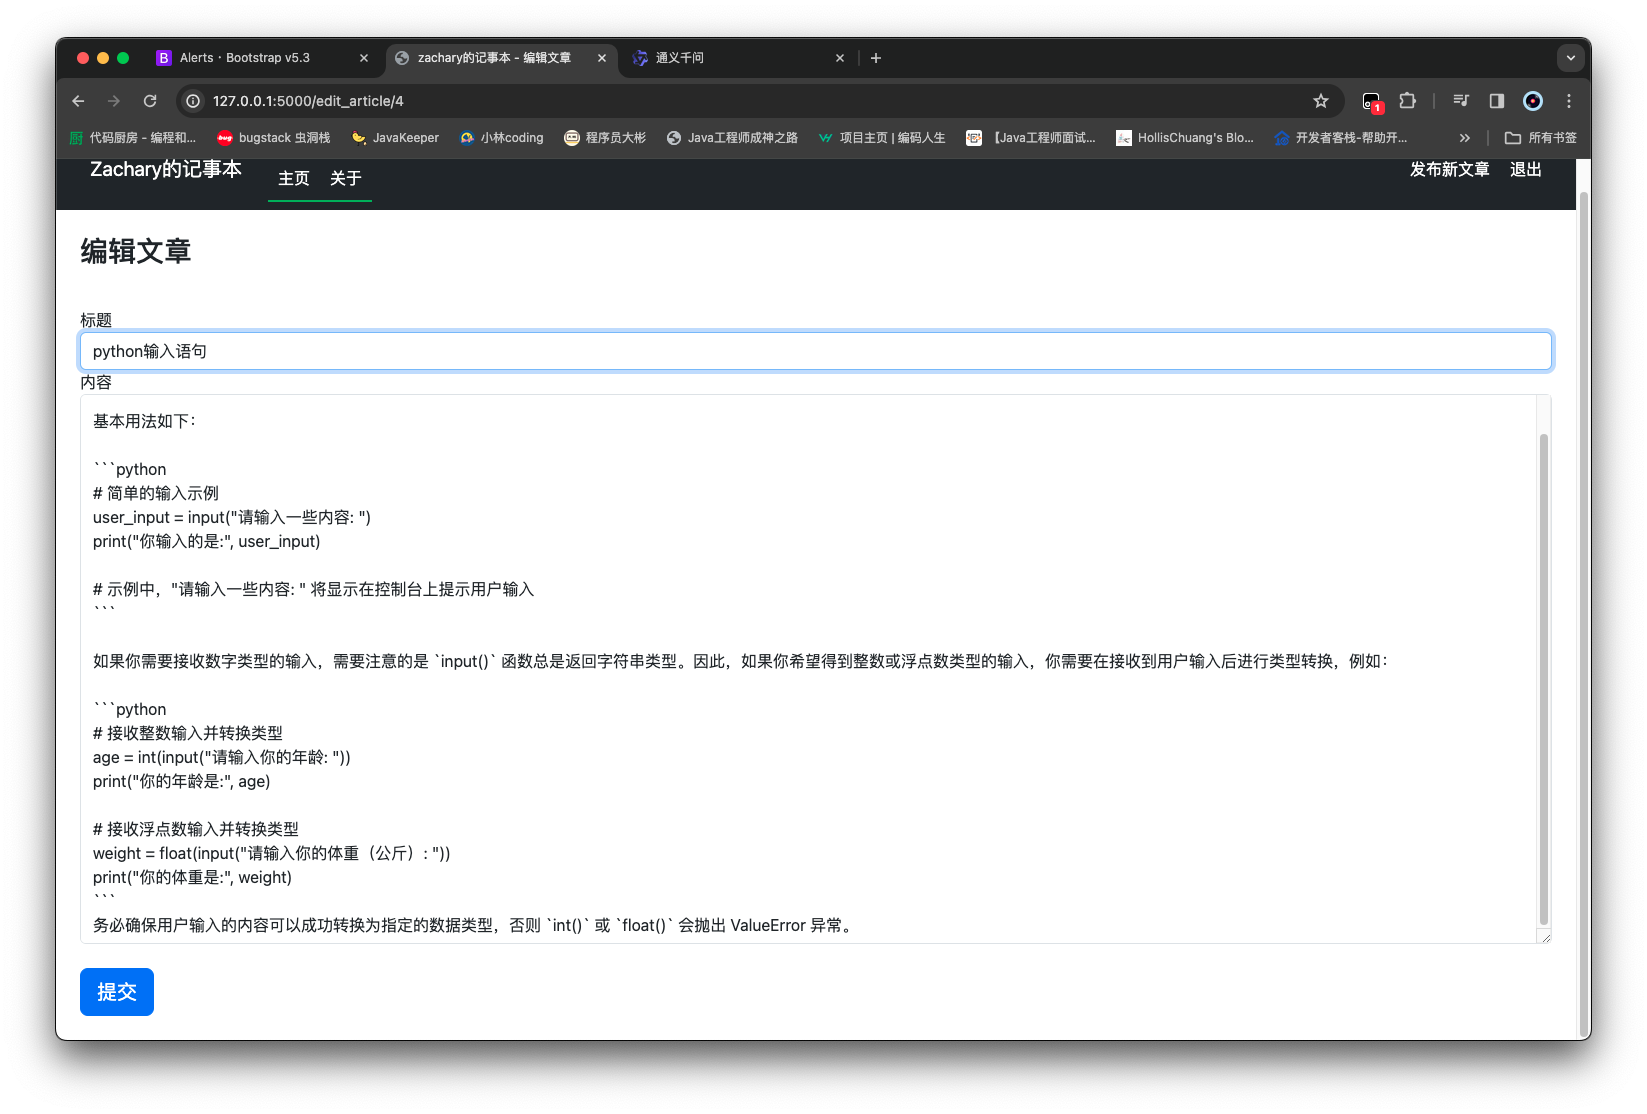Open the extension with red badge 1
Image resolution: width=1647 pixels, height=1114 pixels.
[x=1372, y=101]
